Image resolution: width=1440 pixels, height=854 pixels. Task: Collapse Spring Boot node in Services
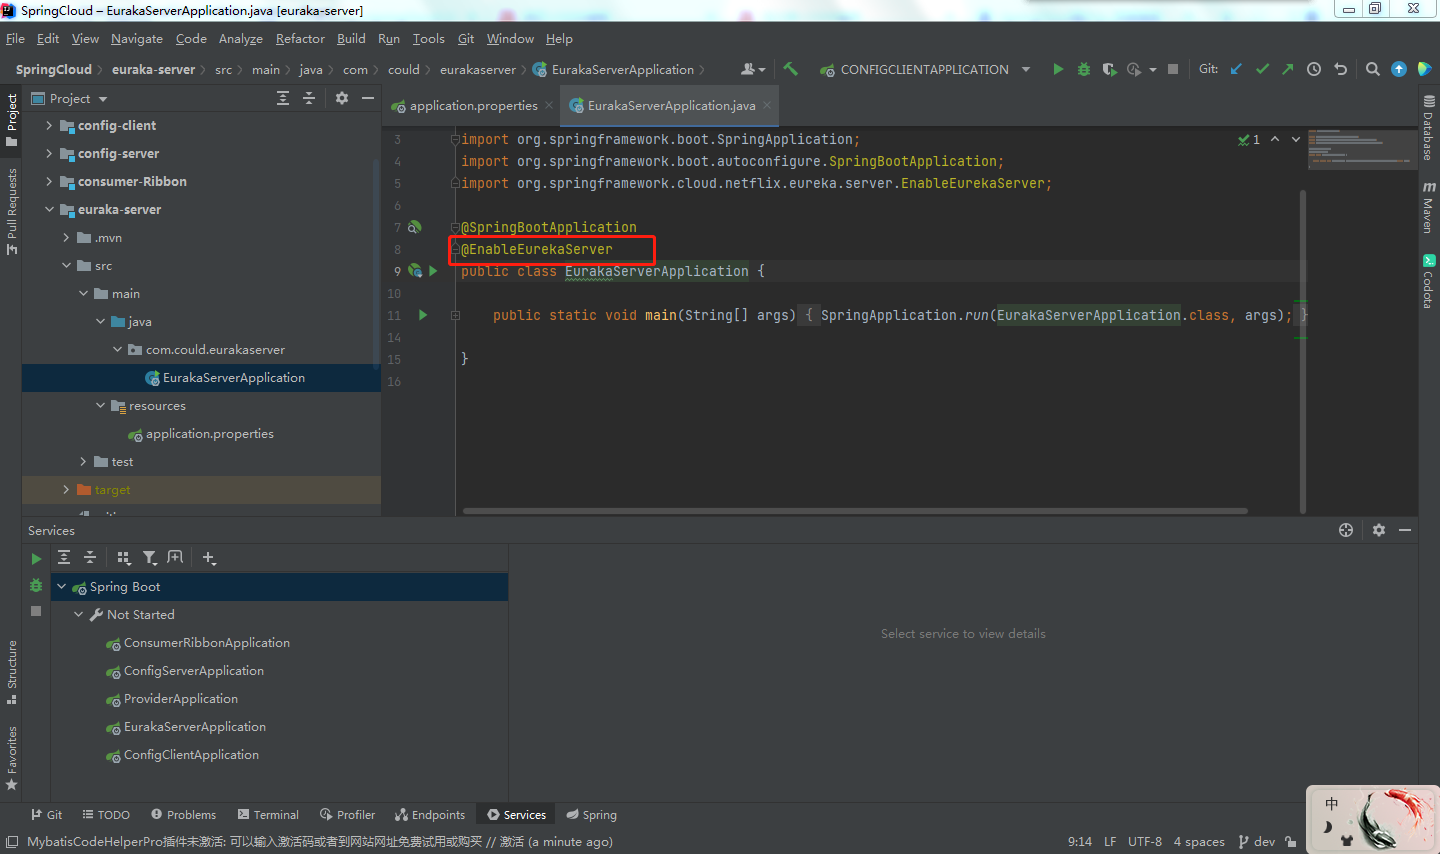coord(62,587)
